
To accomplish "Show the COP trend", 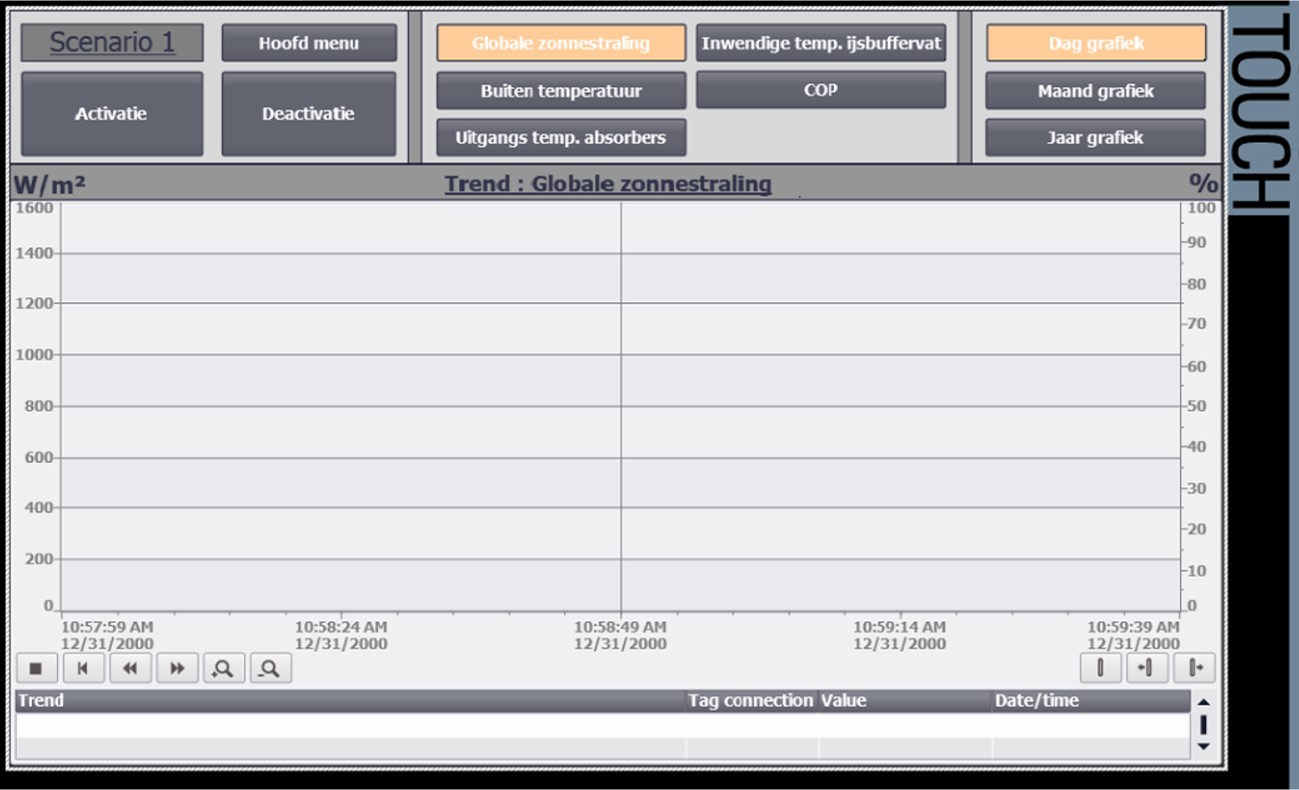I will point(822,90).
